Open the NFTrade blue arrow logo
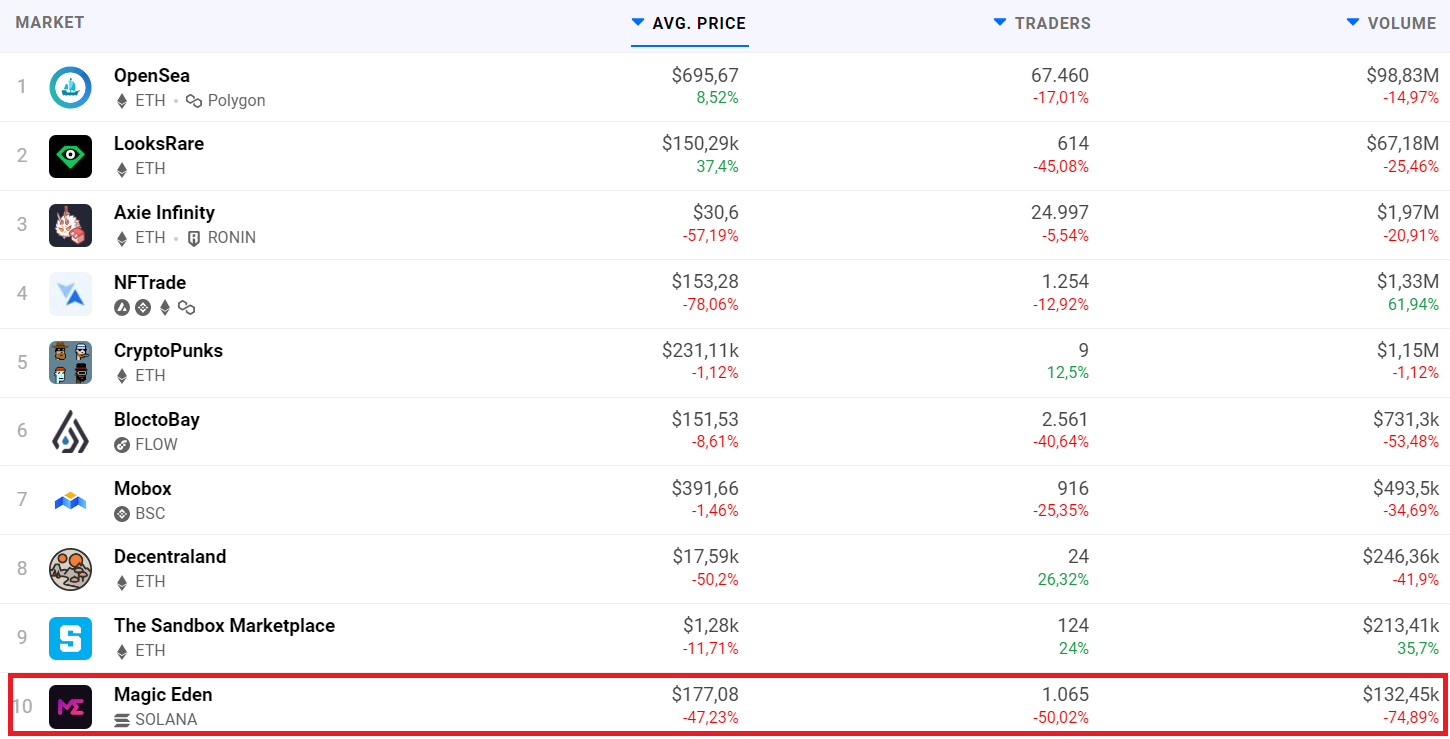Viewport: 1450px width, 739px height. coord(70,294)
